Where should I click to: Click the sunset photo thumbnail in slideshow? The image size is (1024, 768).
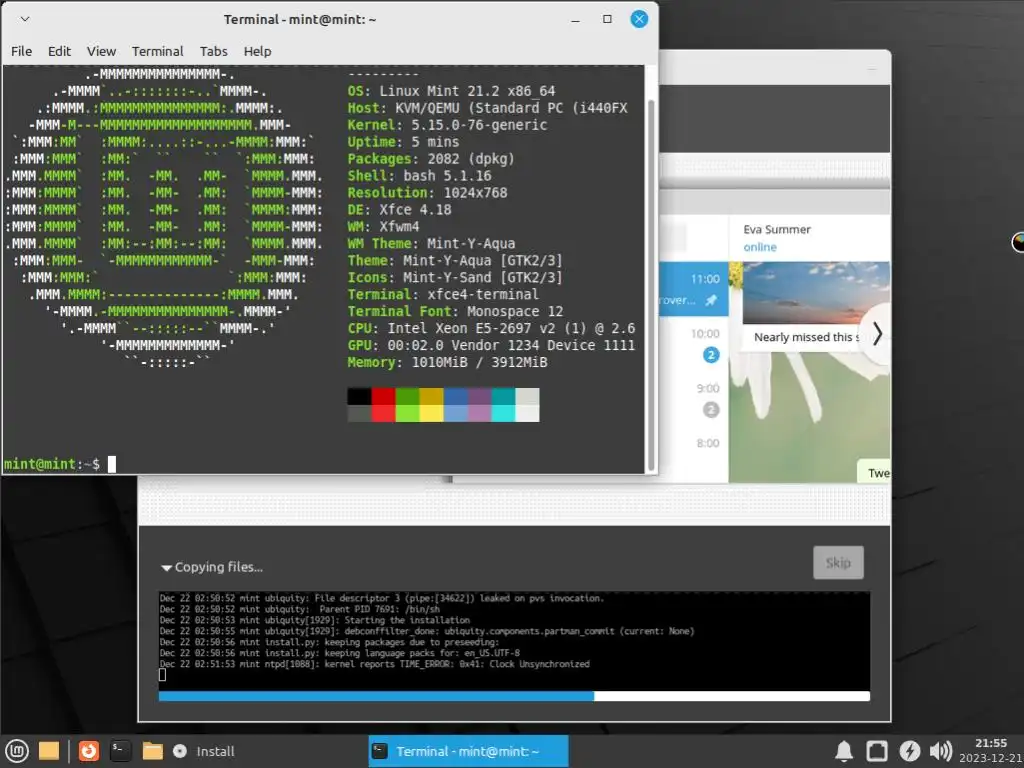[816, 293]
